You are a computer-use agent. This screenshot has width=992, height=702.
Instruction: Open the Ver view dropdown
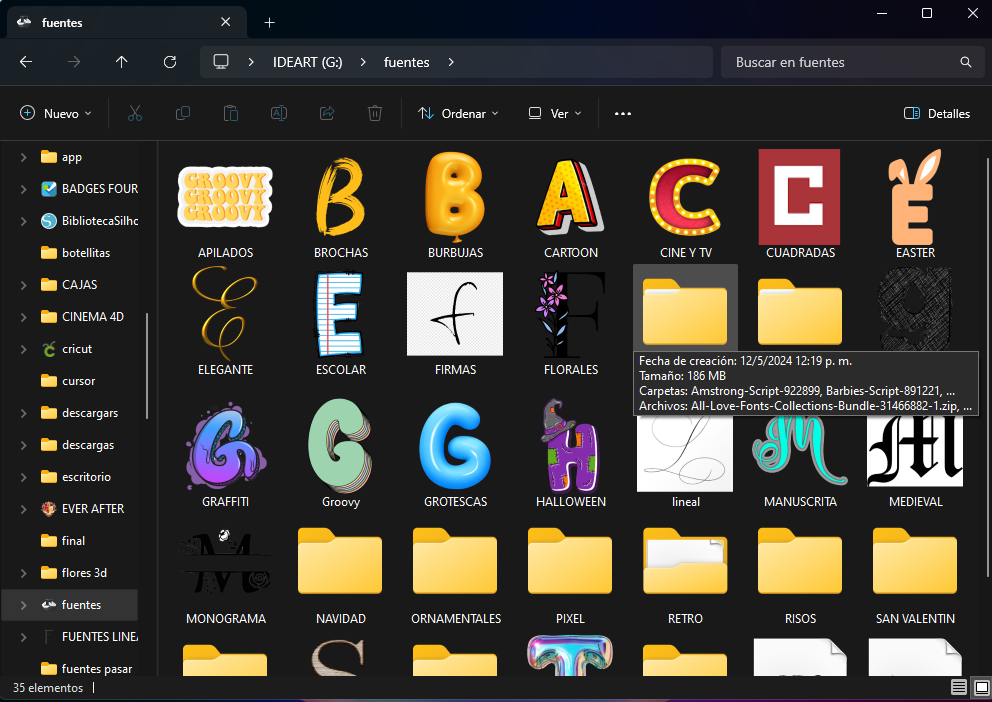(x=555, y=114)
